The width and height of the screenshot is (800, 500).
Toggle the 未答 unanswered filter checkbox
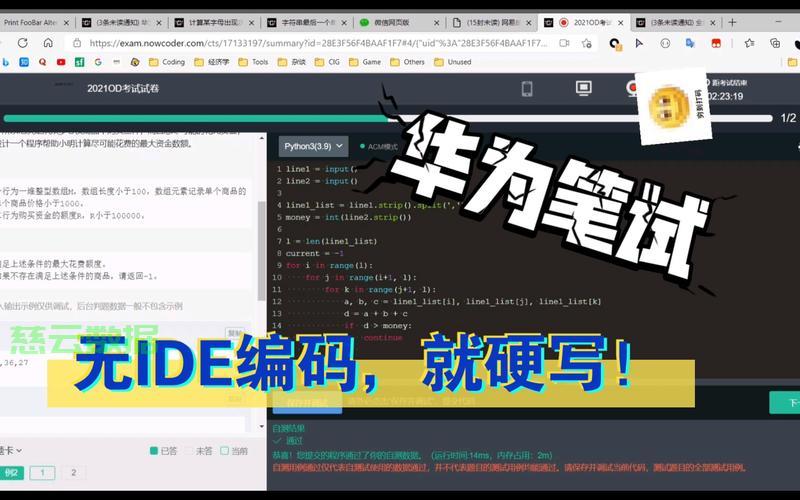coord(189,451)
